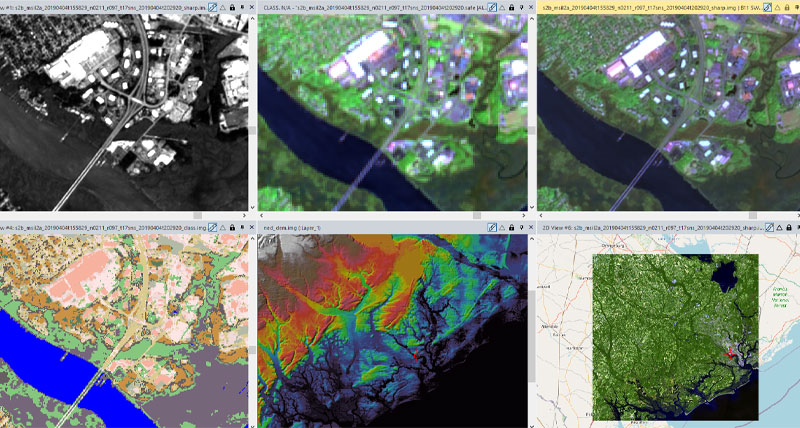
Task: Open the pin dropdown in the class.img header
Action: click(243, 226)
